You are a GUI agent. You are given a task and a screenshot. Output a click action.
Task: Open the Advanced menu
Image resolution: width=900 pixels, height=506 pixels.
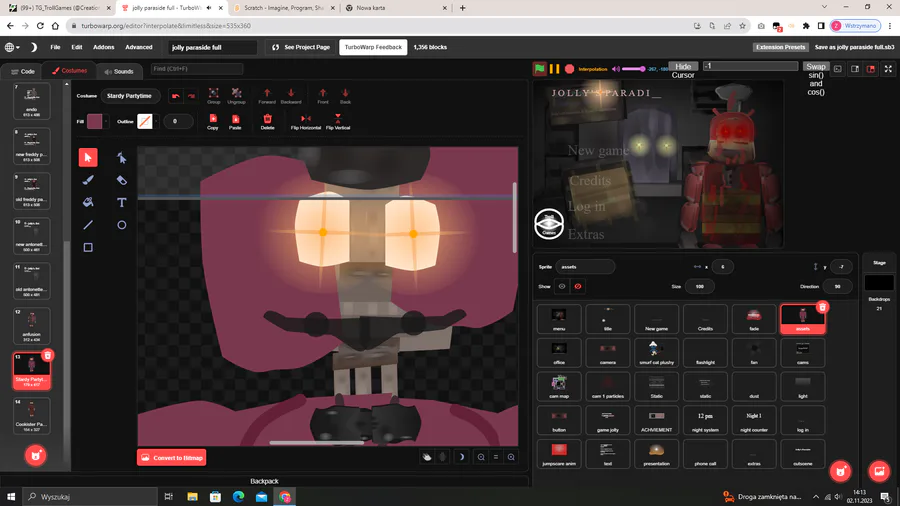(139, 47)
